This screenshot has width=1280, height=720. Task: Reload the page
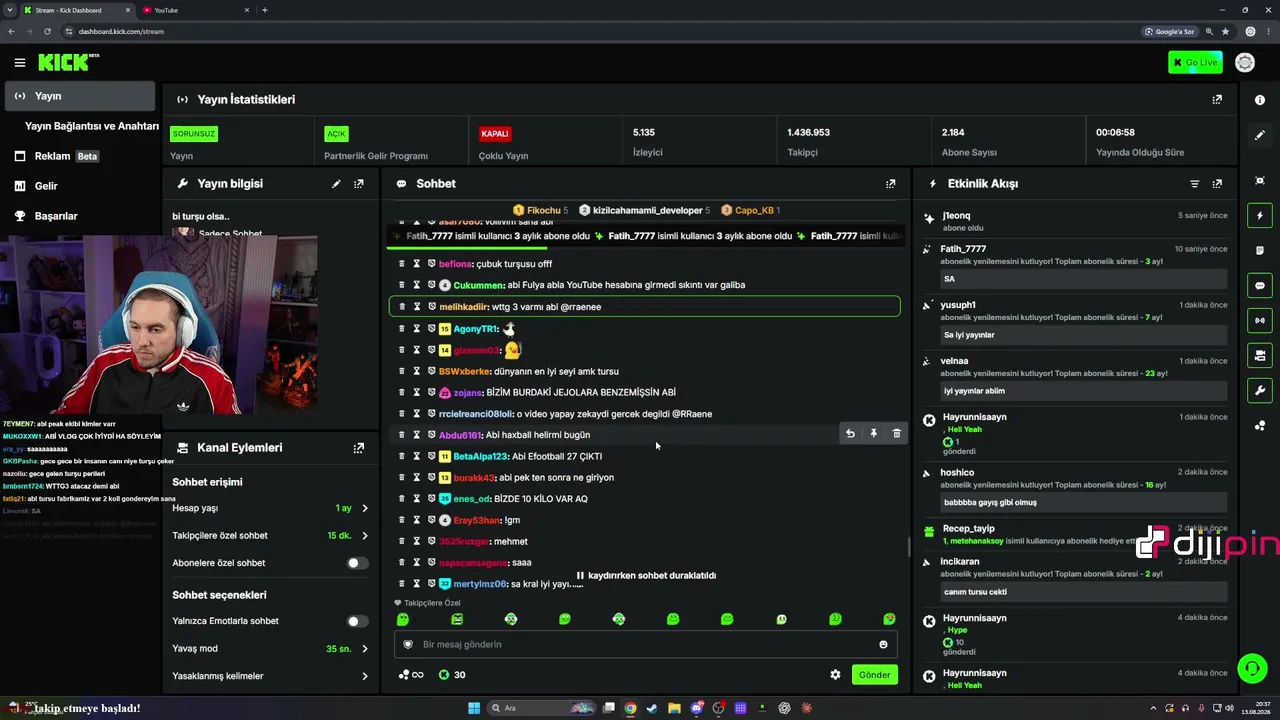pyautogui.click(x=46, y=31)
